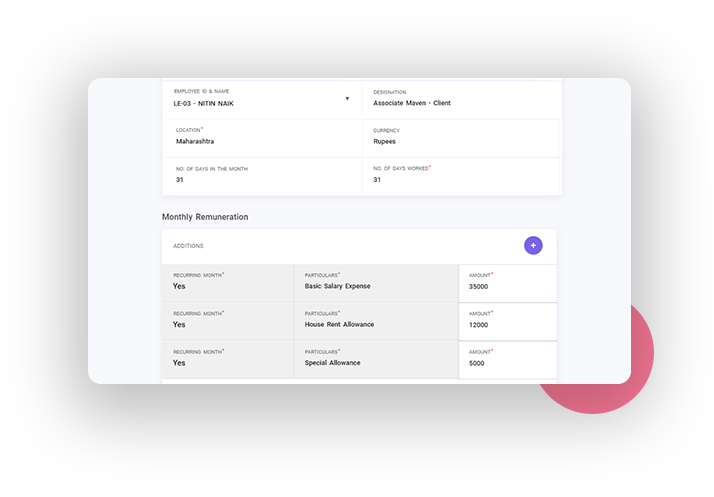Expand the Employee ID & Name dropdown arrow
The height and width of the screenshot is (497, 714).
(347, 99)
